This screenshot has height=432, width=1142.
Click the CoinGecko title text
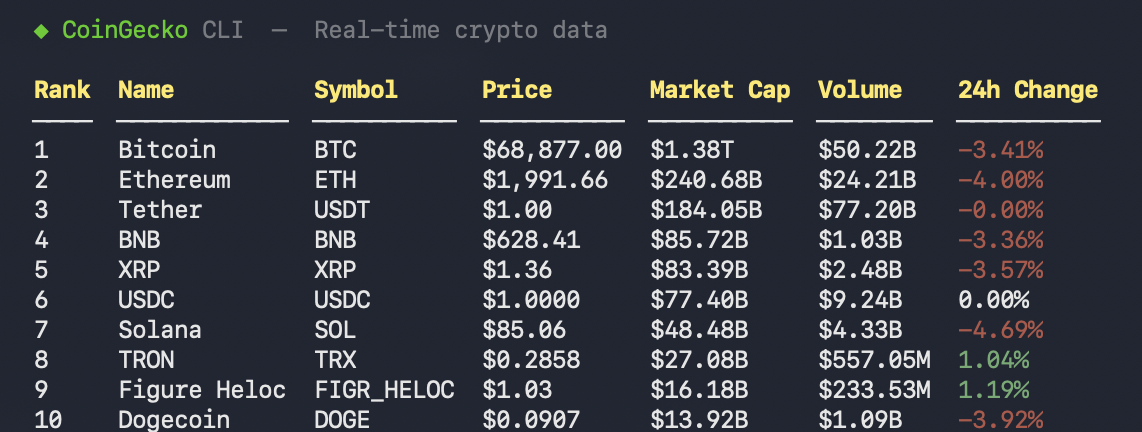(x=125, y=31)
